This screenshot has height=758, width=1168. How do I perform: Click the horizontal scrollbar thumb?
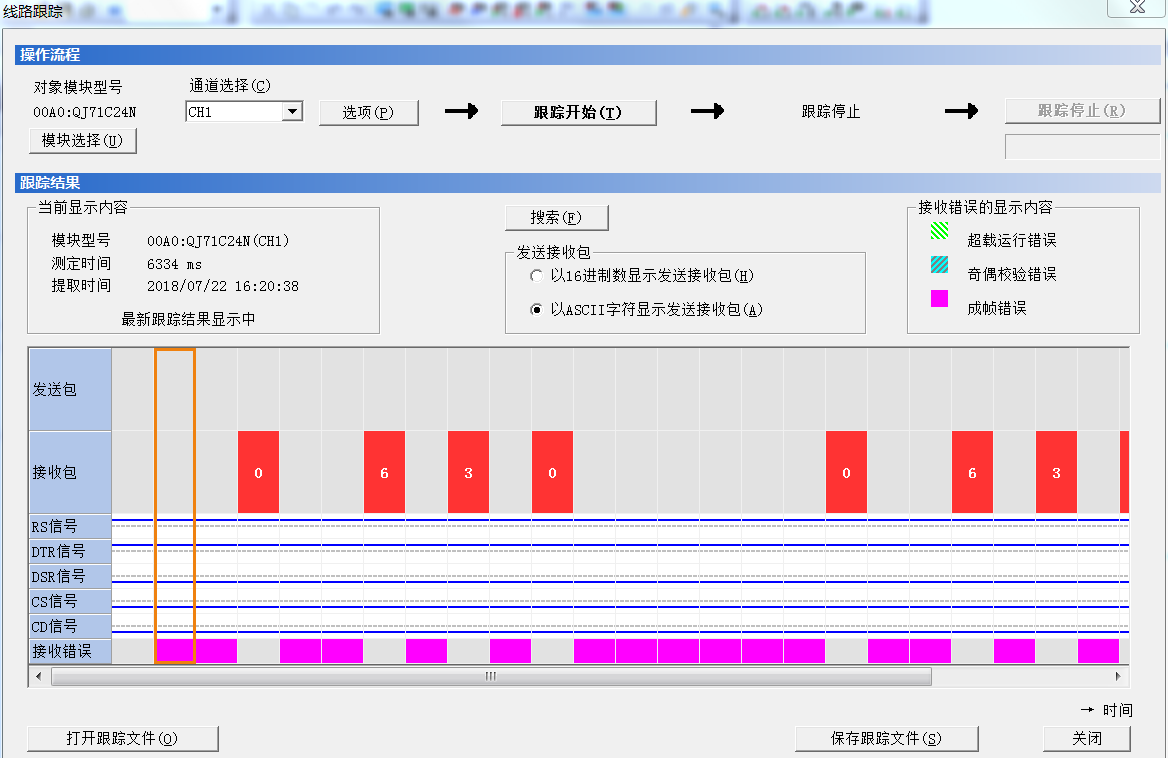(x=490, y=677)
